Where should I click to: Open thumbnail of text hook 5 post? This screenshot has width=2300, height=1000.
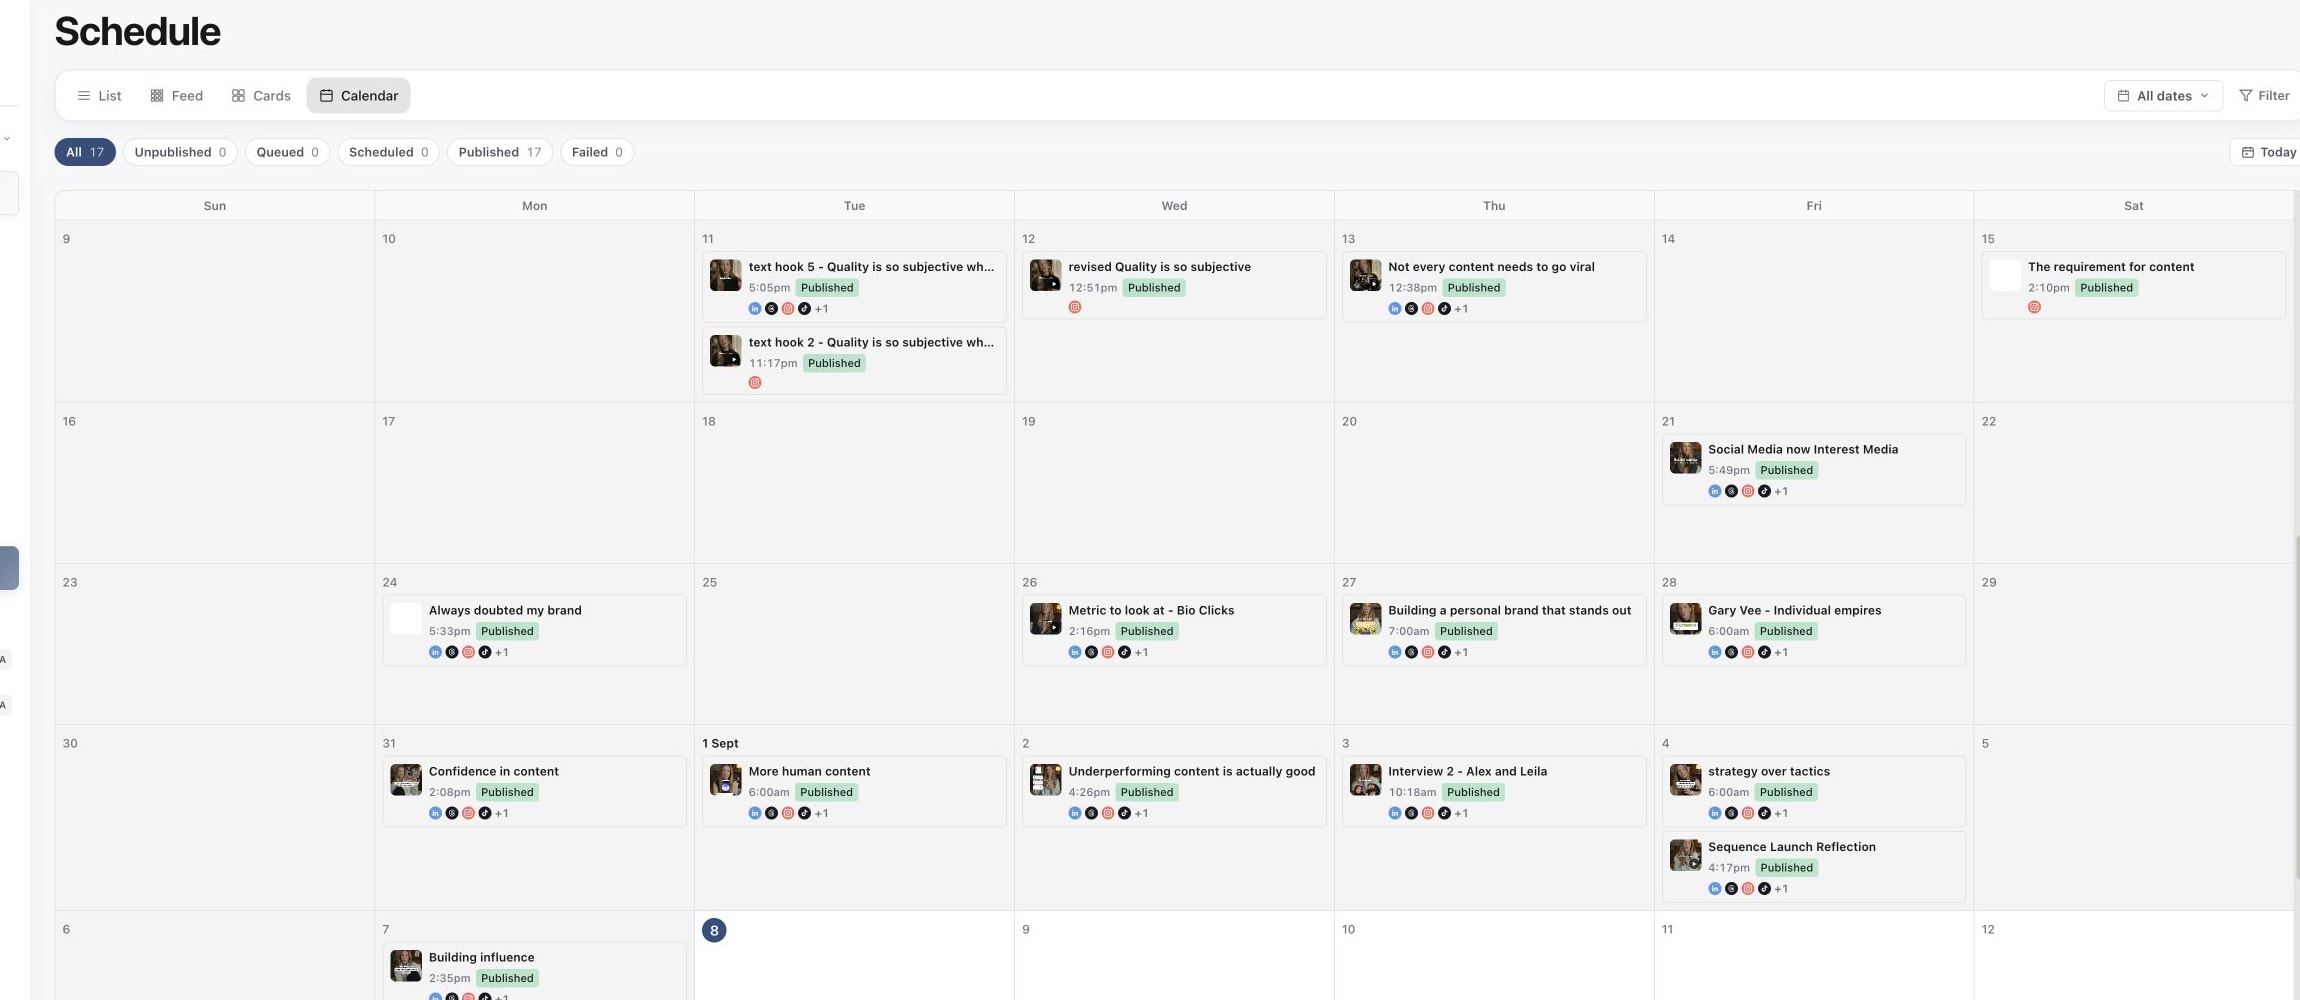coord(725,275)
